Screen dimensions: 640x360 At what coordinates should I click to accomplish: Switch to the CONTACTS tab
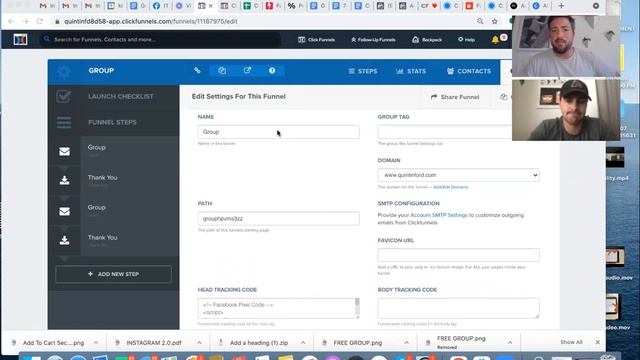coord(469,71)
